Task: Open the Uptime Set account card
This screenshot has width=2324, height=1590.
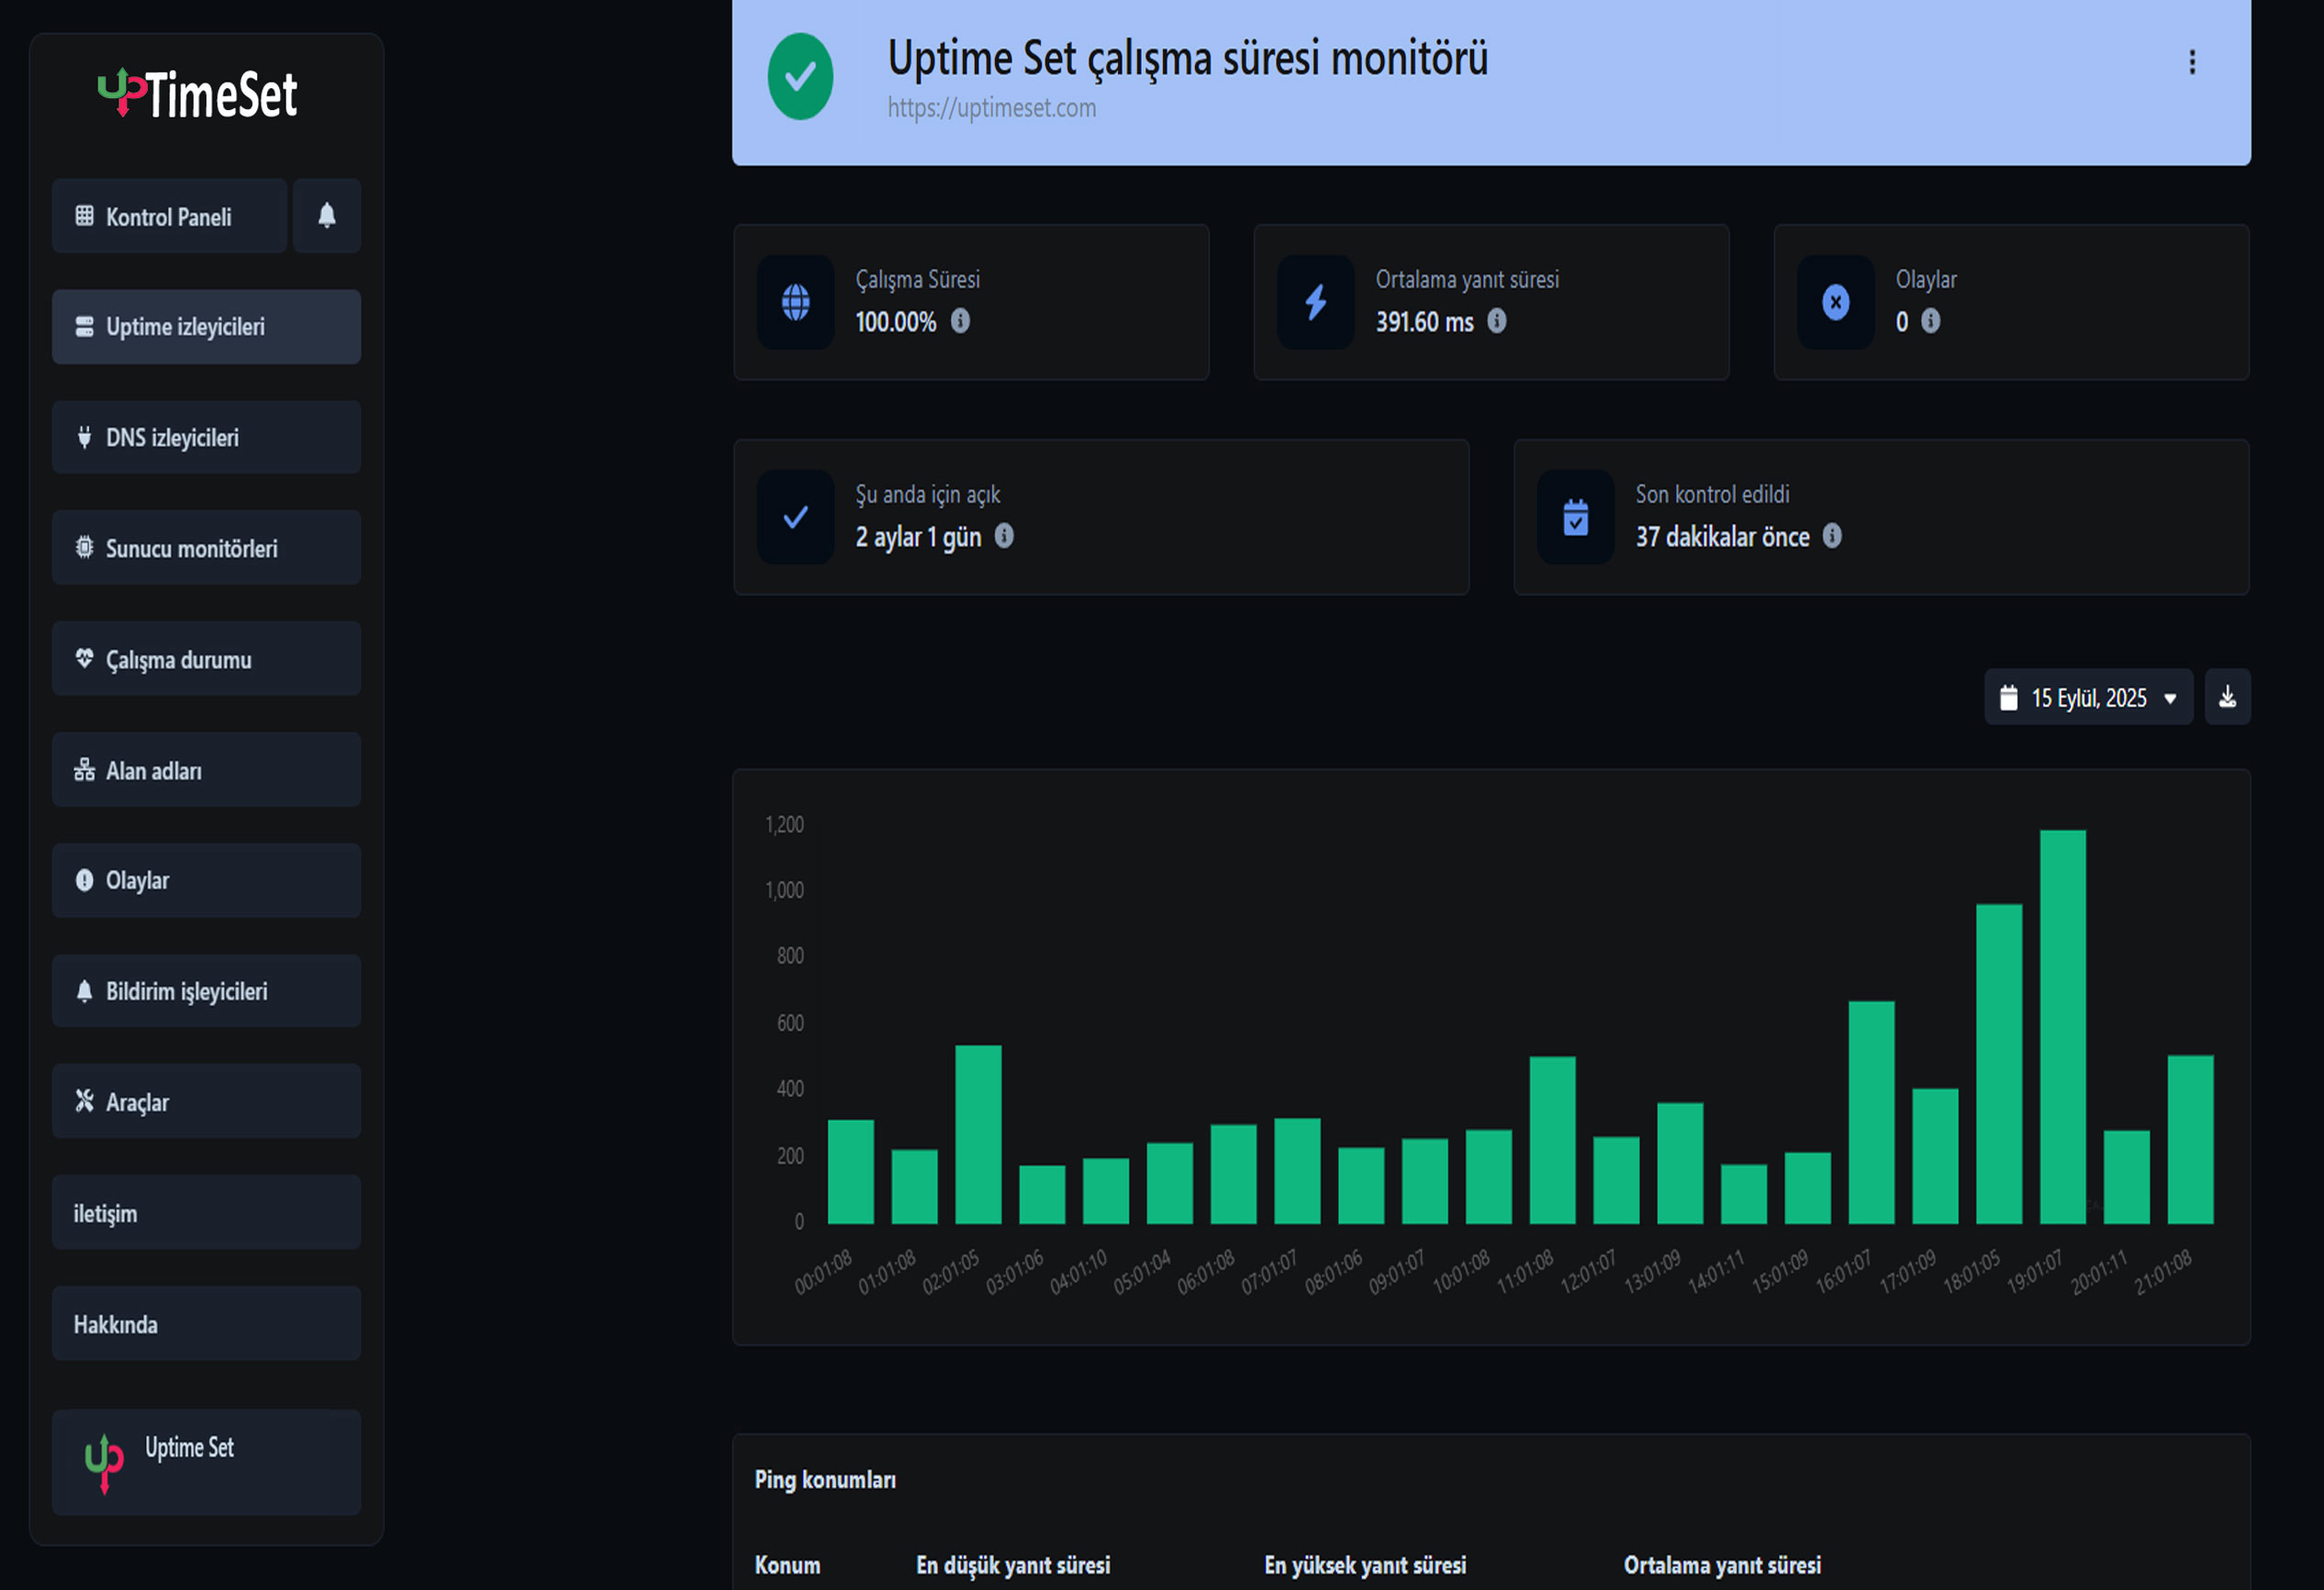Action: point(206,1461)
